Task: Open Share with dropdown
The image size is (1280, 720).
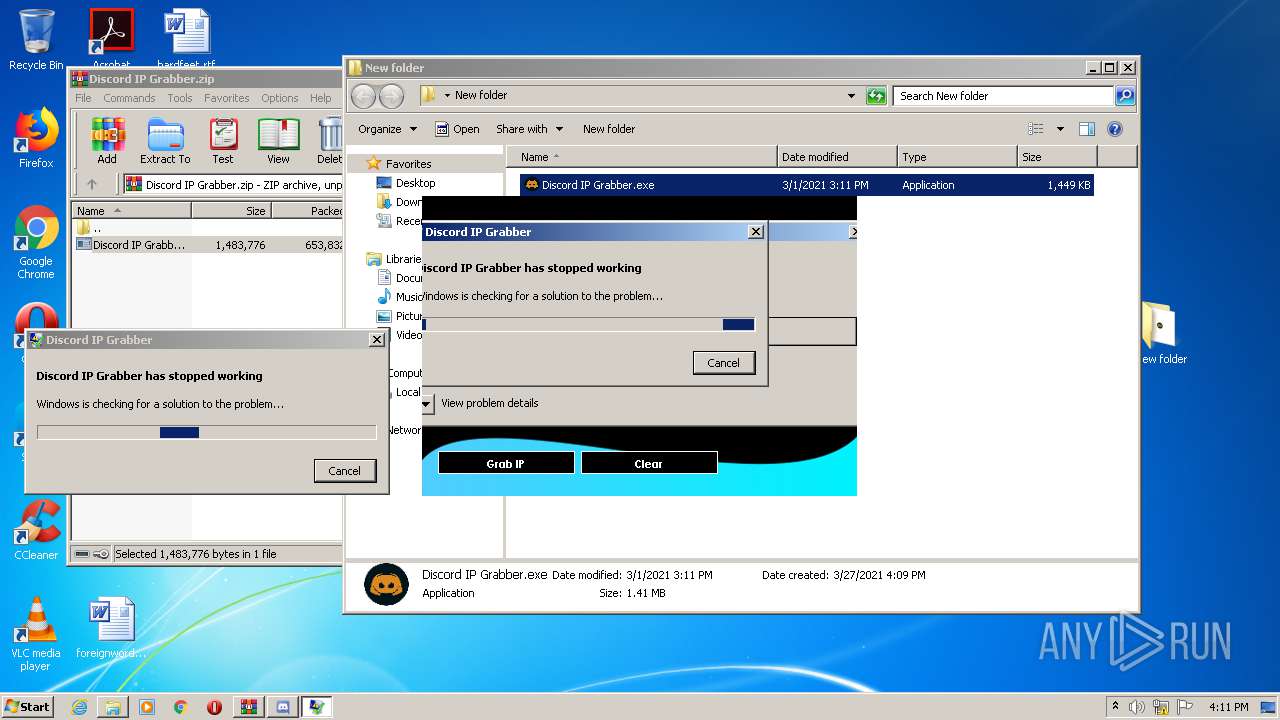Action: 529,129
